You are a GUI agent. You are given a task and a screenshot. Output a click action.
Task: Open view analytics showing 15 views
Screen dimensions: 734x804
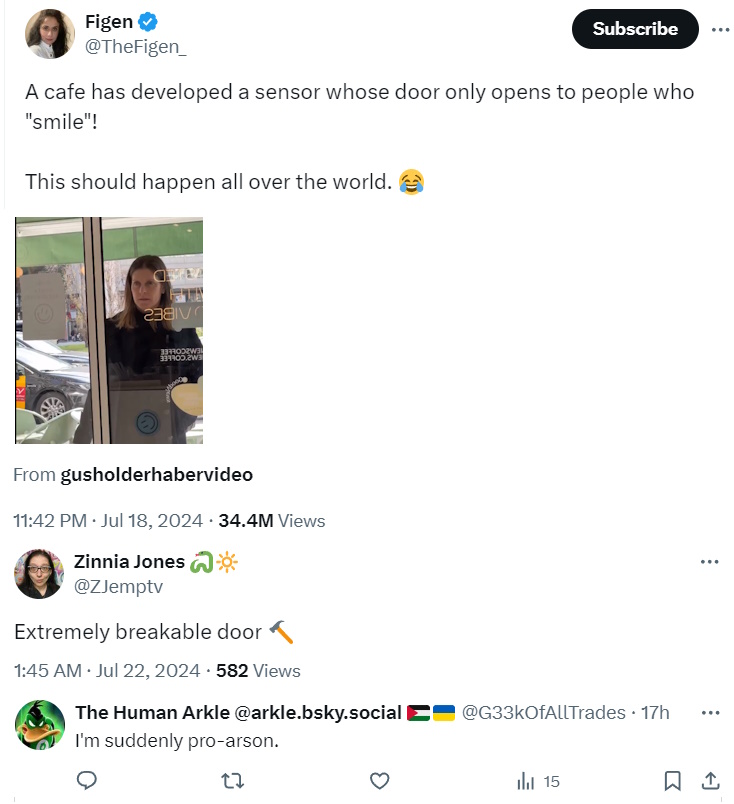pyautogui.click(x=537, y=780)
